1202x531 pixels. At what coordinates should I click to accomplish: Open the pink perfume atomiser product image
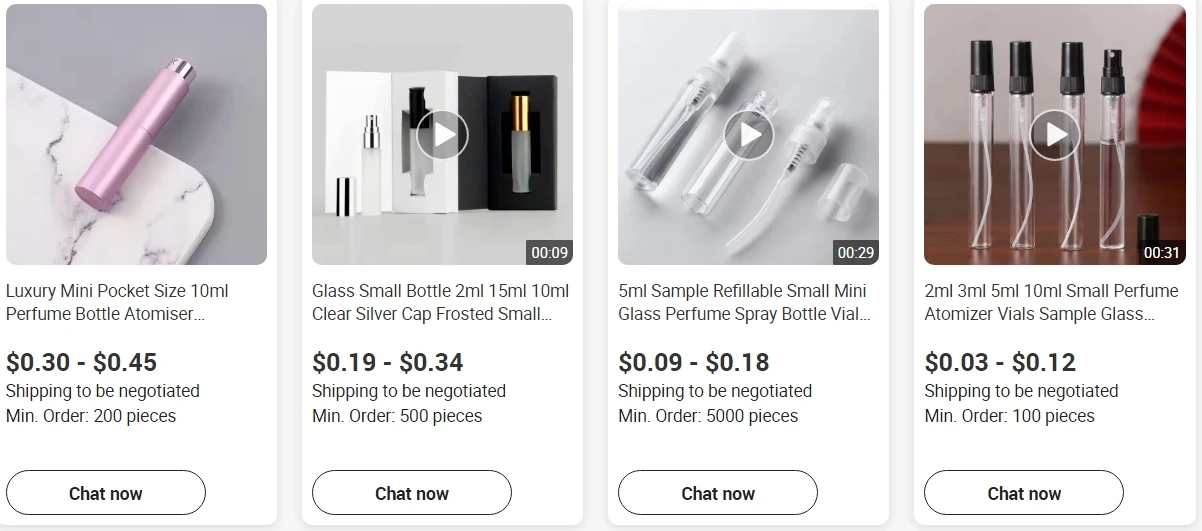click(136, 134)
